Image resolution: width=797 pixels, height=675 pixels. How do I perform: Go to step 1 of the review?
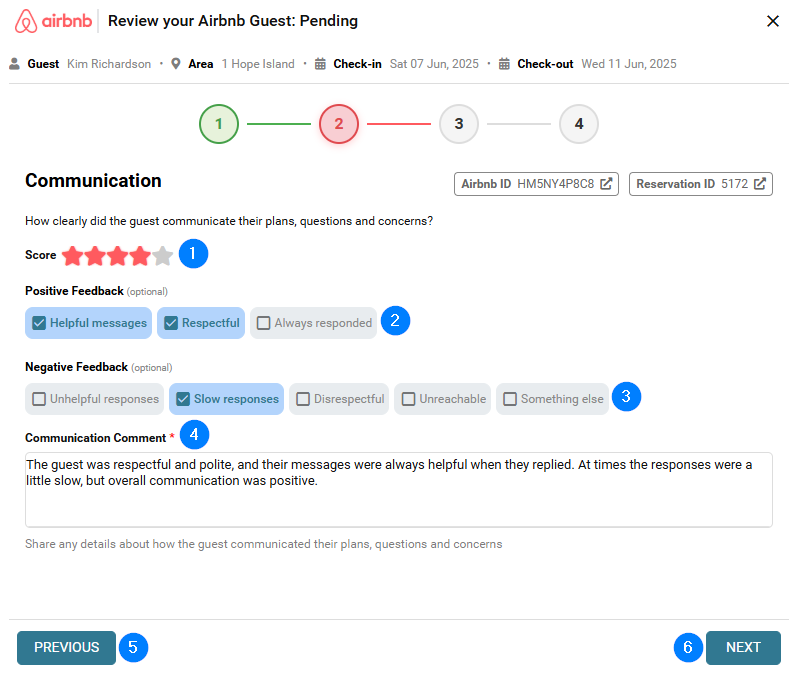coord(219,124)
